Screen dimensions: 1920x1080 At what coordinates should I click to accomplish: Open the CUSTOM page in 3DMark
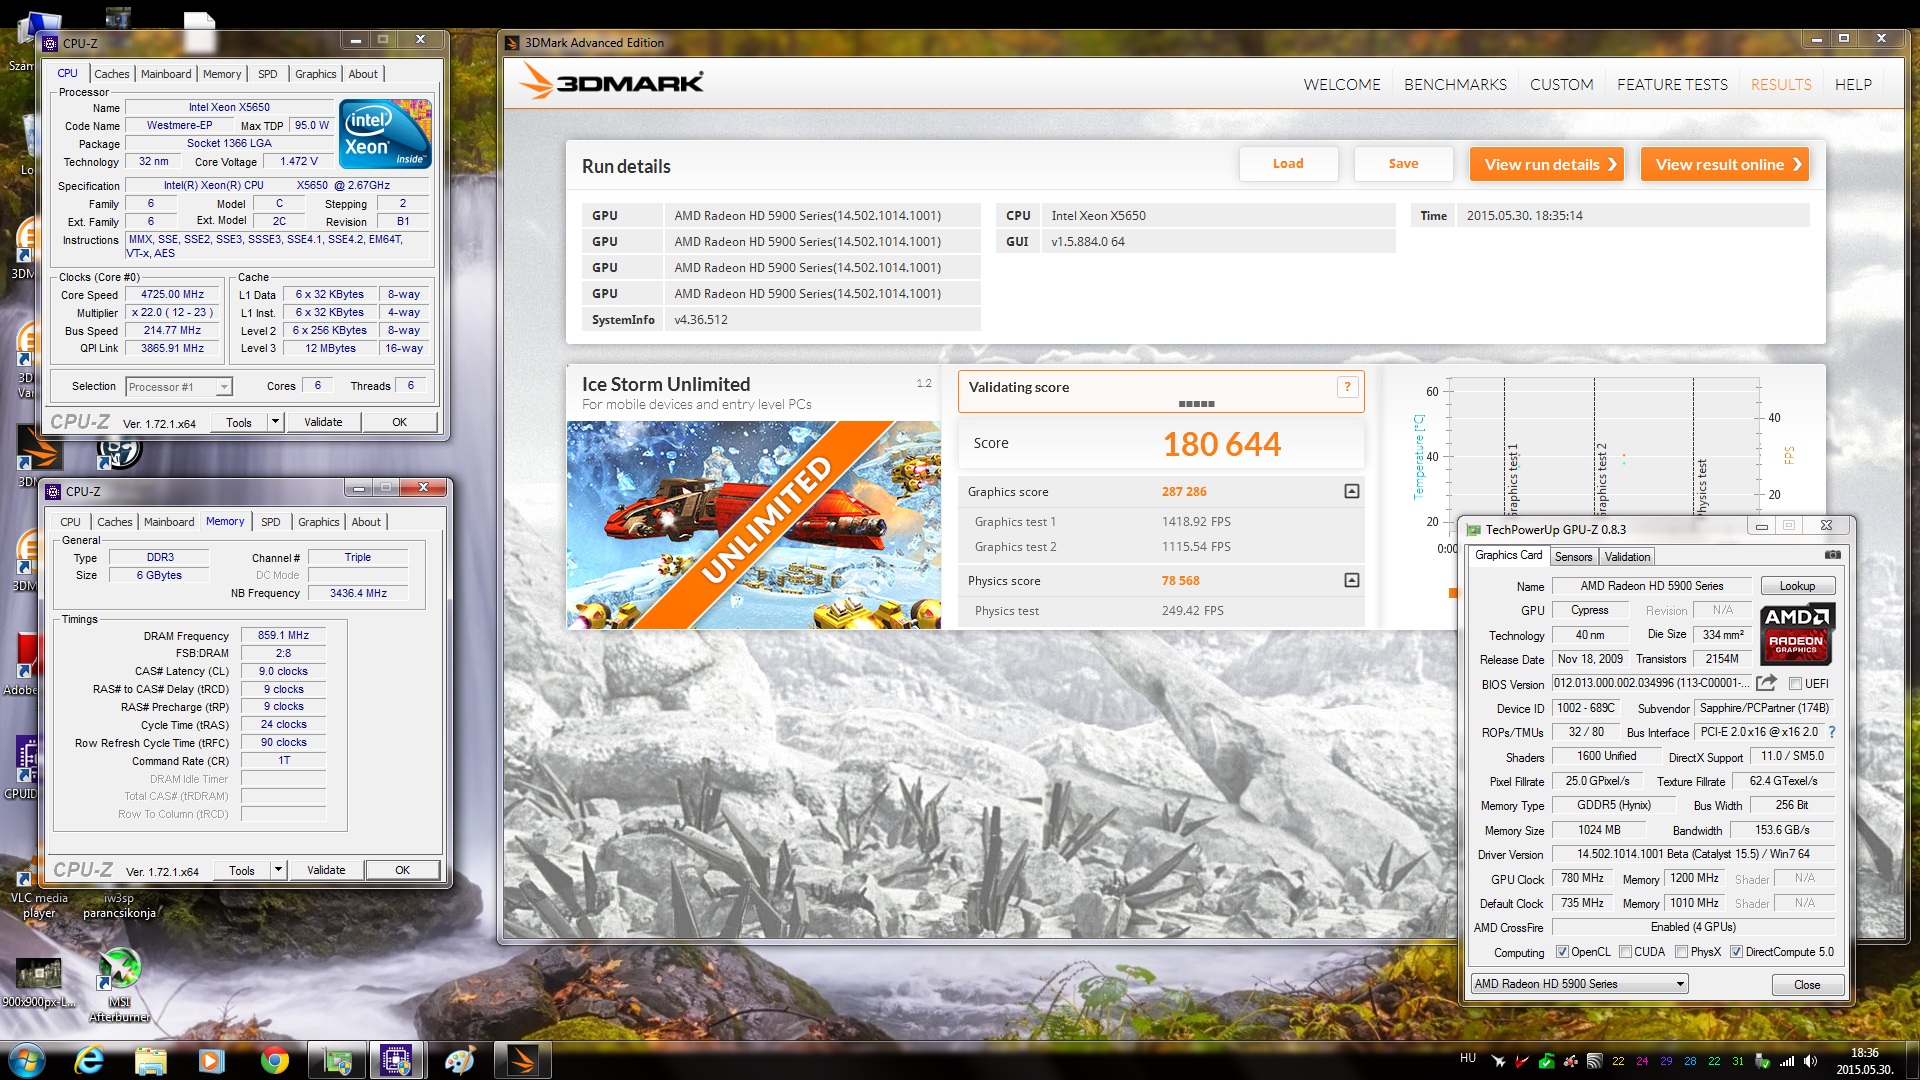tap(1561, 85)
